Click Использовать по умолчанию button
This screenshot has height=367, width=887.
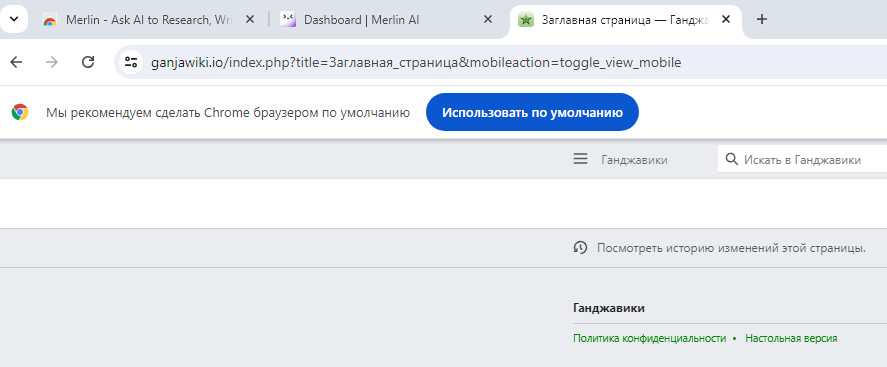(532, 112)
